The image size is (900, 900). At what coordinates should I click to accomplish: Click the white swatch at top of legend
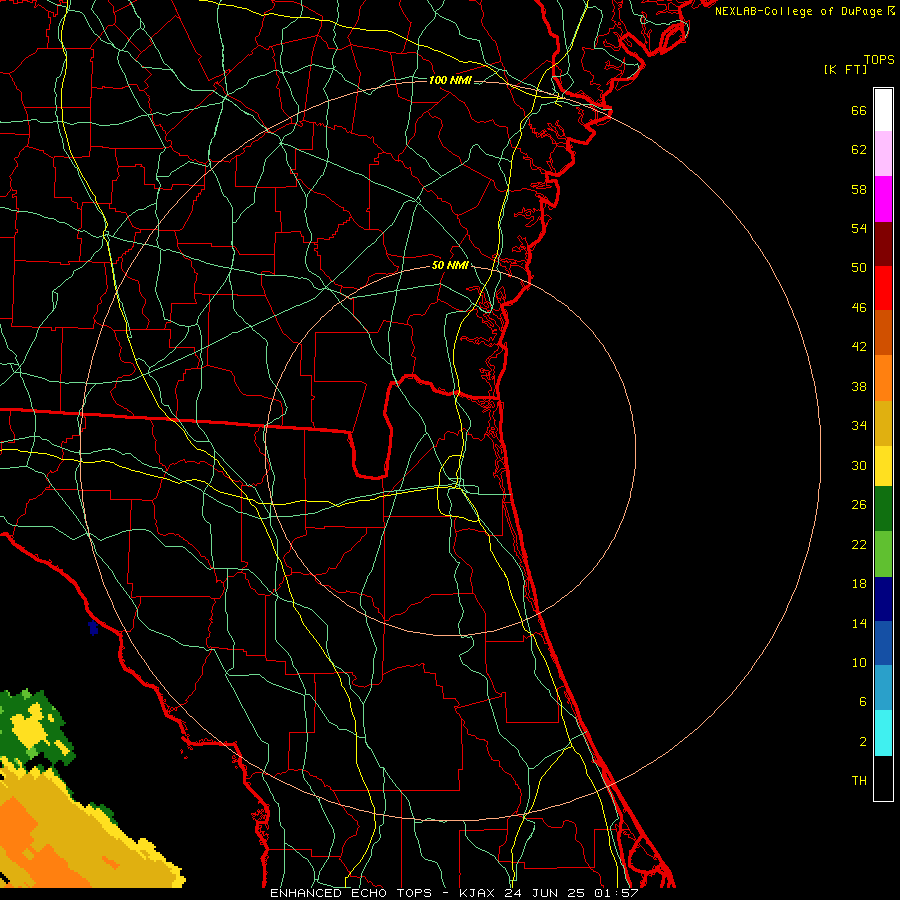[883, 110]
